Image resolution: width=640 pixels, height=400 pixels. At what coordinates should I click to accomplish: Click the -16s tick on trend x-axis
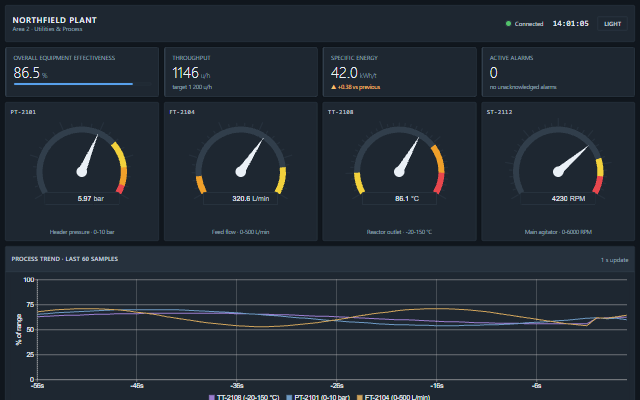pyautogui.click(x=436, y=386)
